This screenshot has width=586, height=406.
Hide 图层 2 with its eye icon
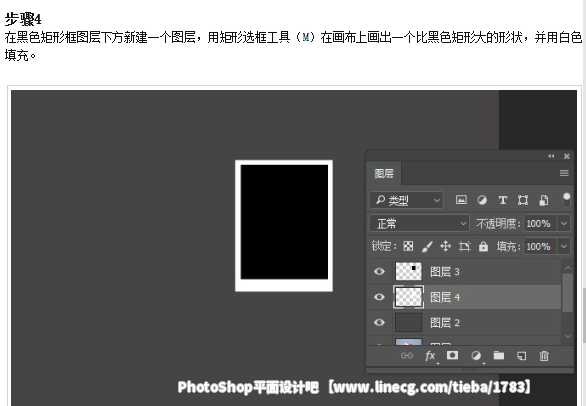click(379, 322)
